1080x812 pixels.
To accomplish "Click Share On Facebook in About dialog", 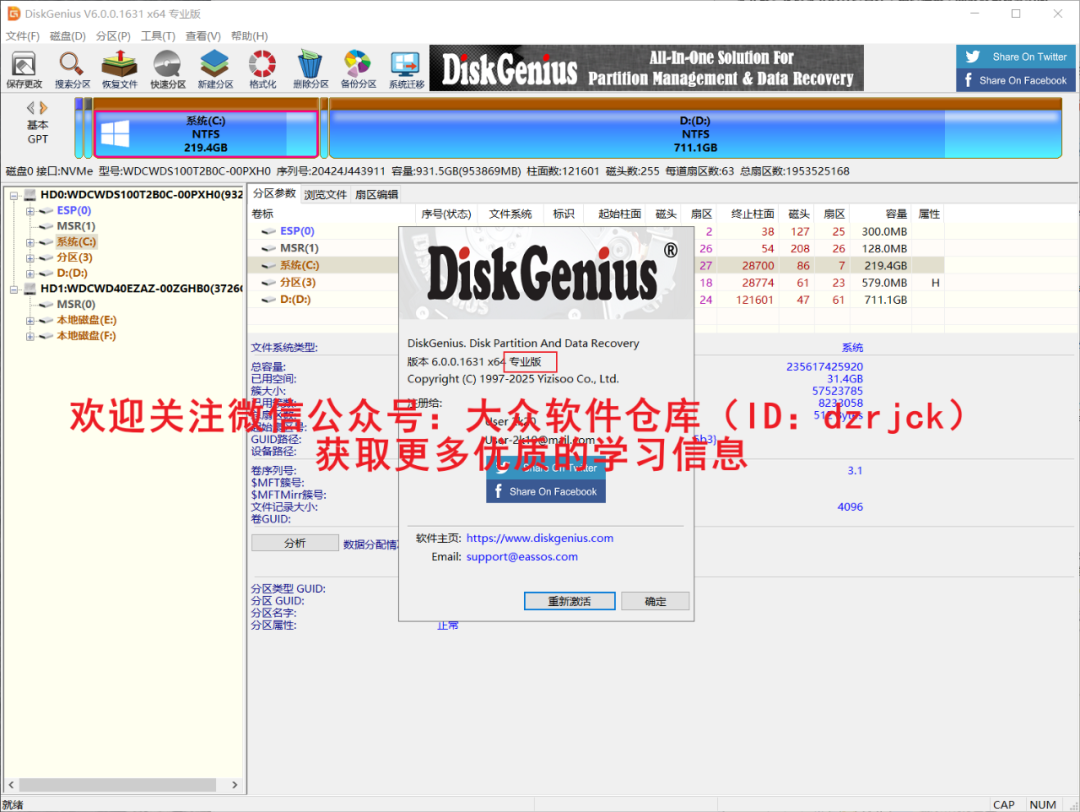I will (x=546, y=491).
